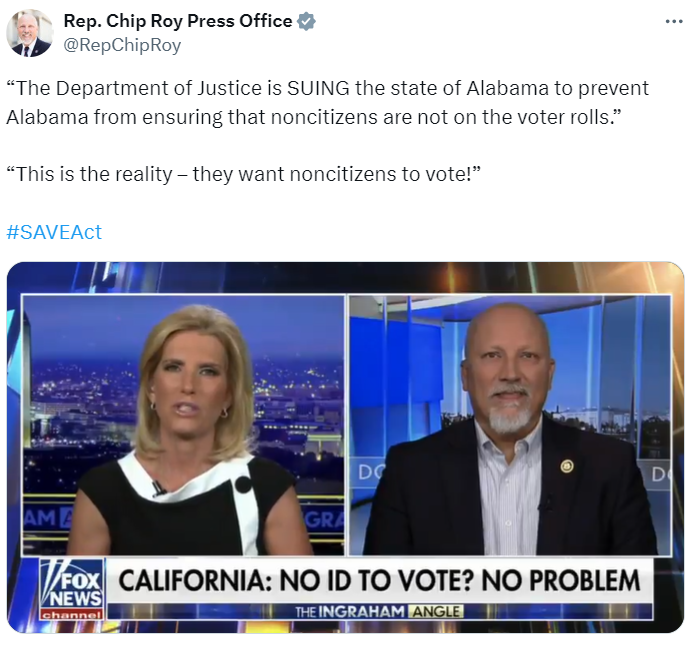
Task: Click the black button on host's dress
Action: click(243, 485)
